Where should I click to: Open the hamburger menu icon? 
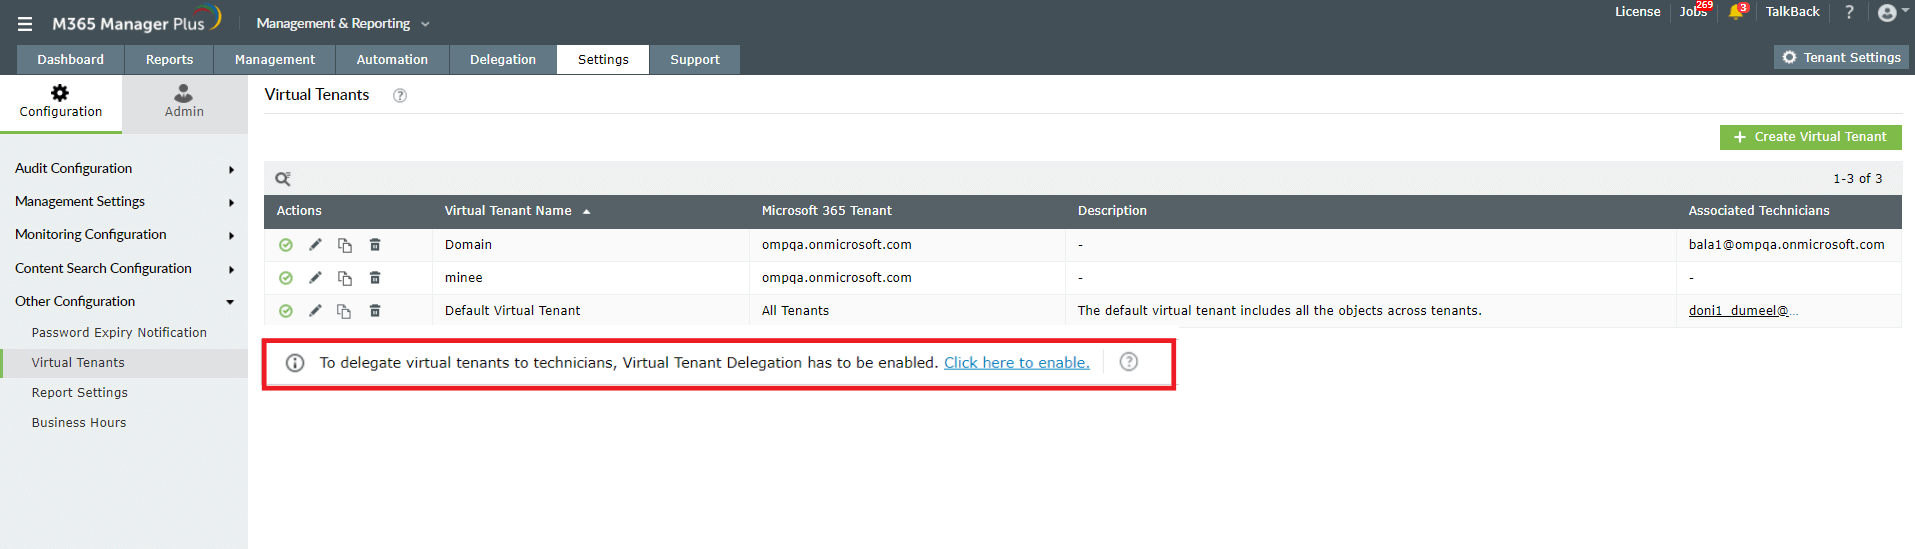coord(25,24)
